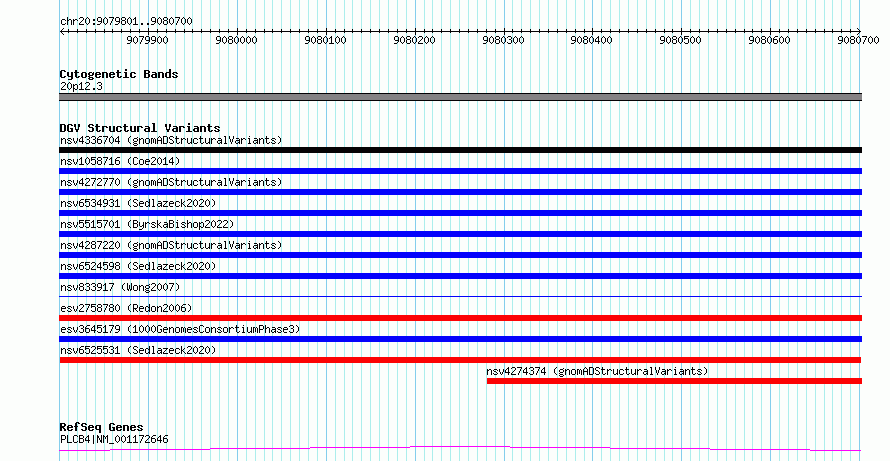This screenshot has width=890, height=461.
Task: Click ruler position 9080200
Action: coord(414,40)
